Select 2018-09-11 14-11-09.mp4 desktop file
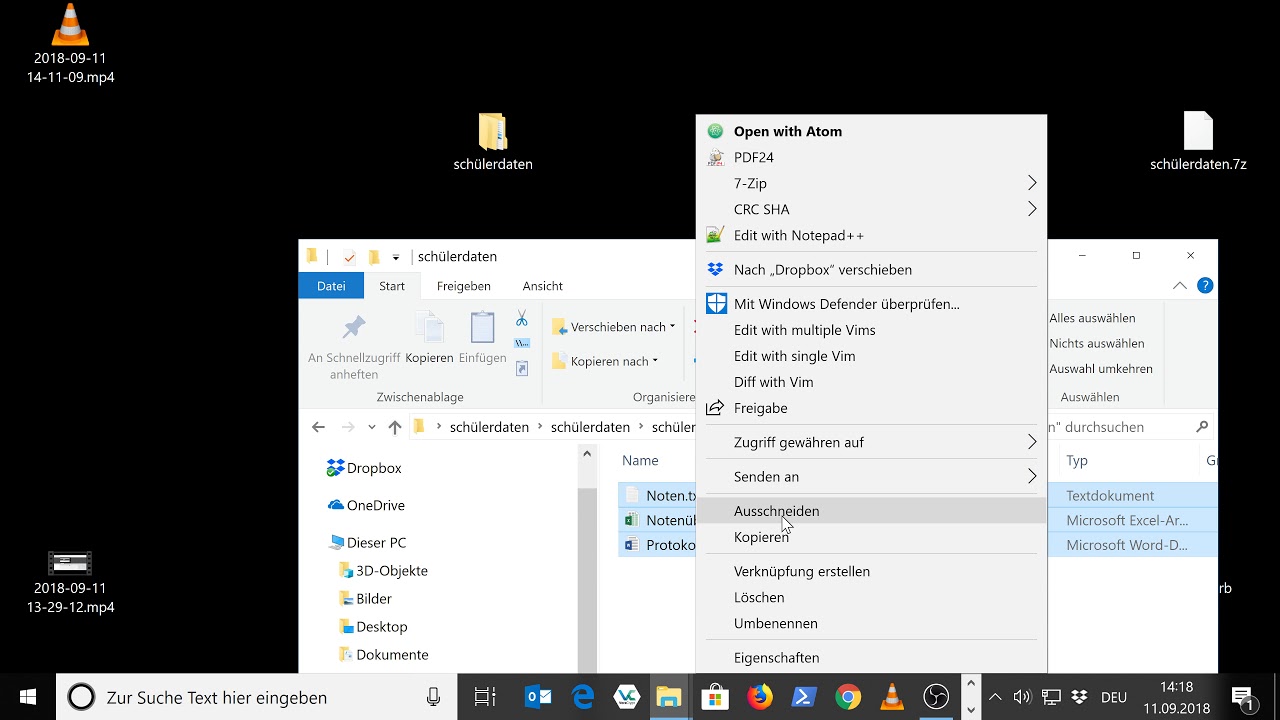The image size is (1280, 720). click(70, 45)
